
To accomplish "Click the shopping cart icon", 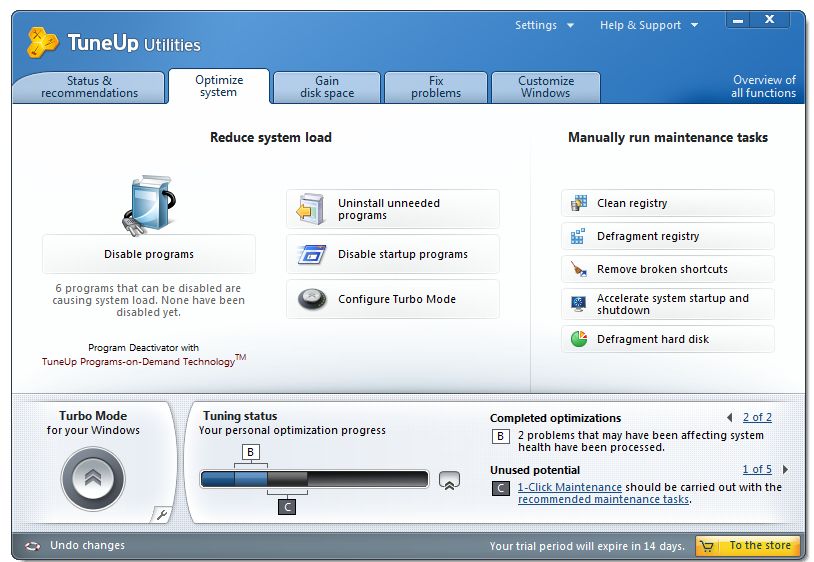I will pos(707,546).
